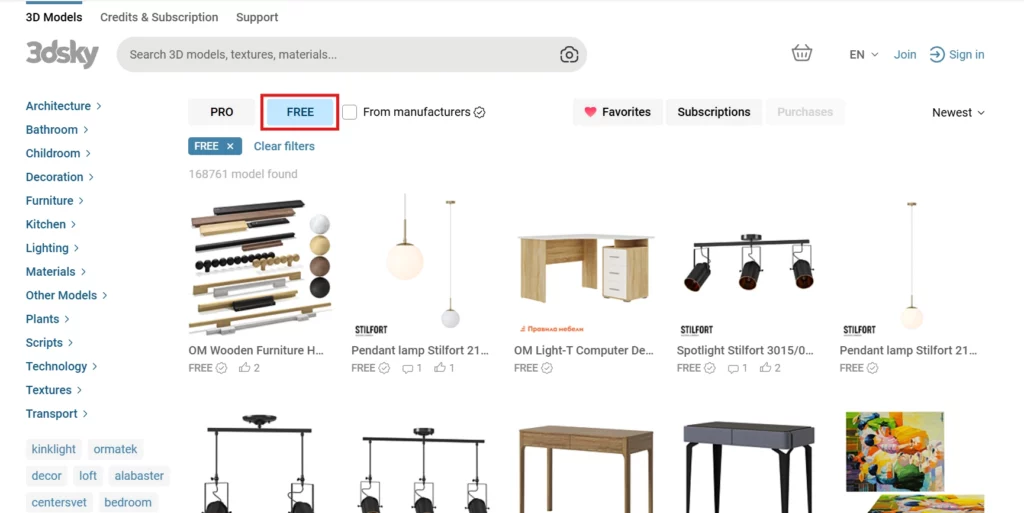This screenshot has height=513, width=1024.
Task: Switch to the Credits & Subscription tab
Action: tap(159, 17)
